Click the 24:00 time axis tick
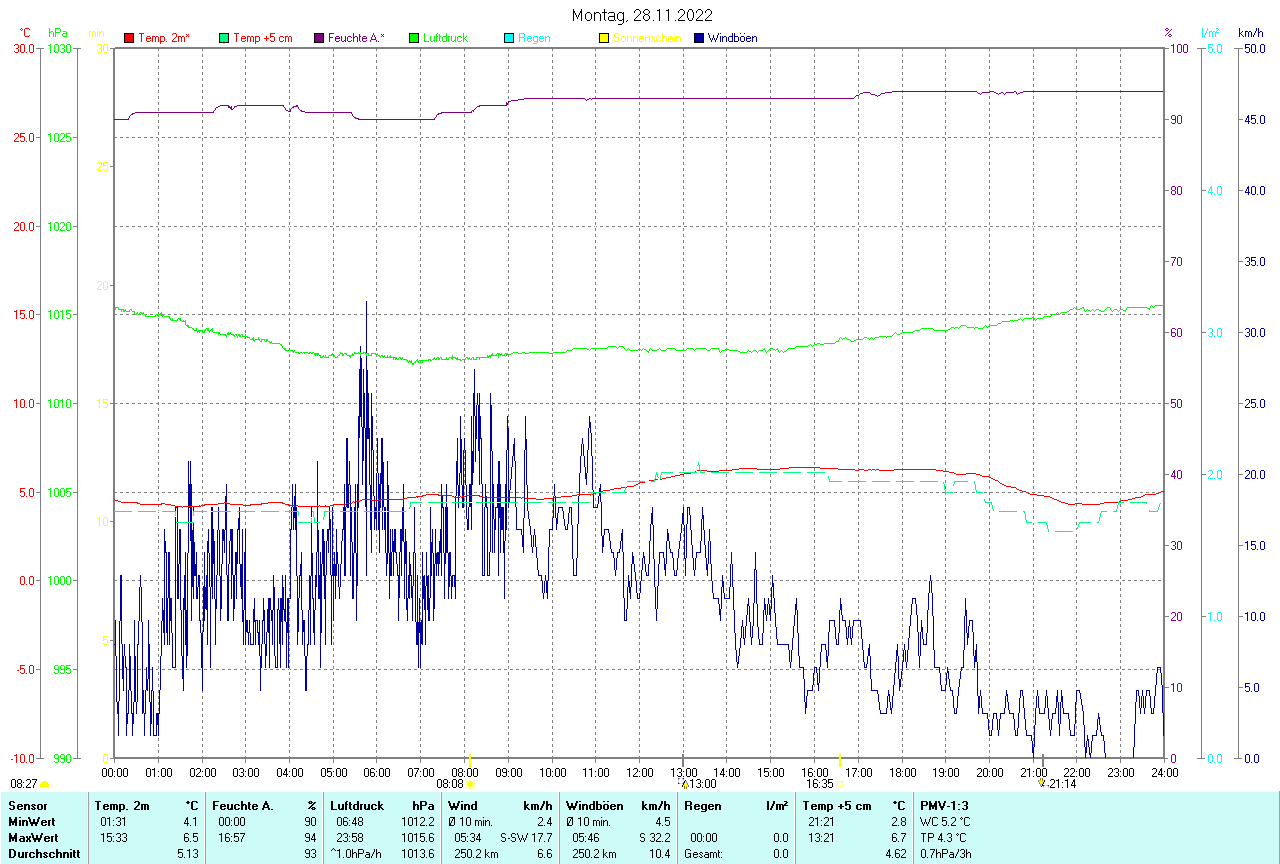Image resolution: width=1280 pixels, height=864 pixels. pos(1164,772)
